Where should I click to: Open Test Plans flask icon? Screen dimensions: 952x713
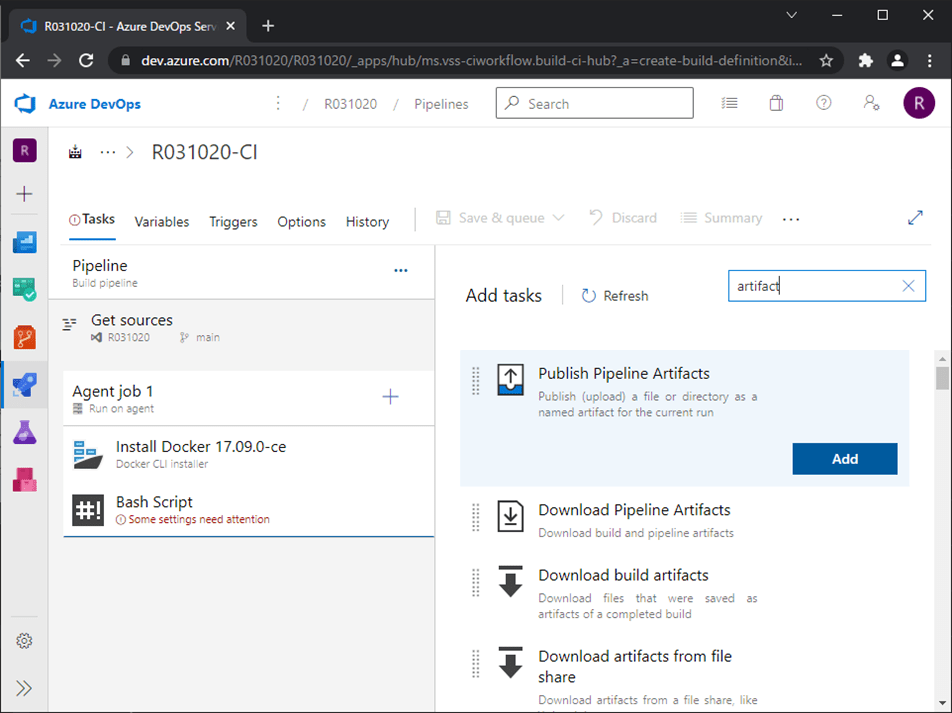click(24, 432)
